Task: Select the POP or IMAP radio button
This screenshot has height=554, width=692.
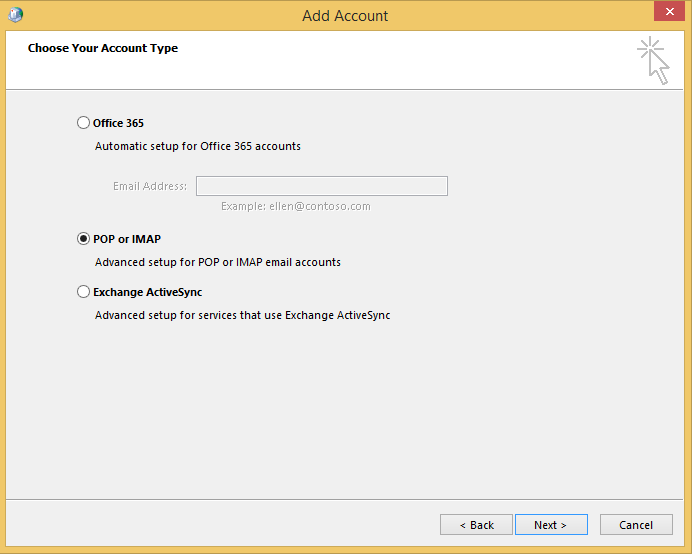Action: pyautogui.click(x=83, y=239)
